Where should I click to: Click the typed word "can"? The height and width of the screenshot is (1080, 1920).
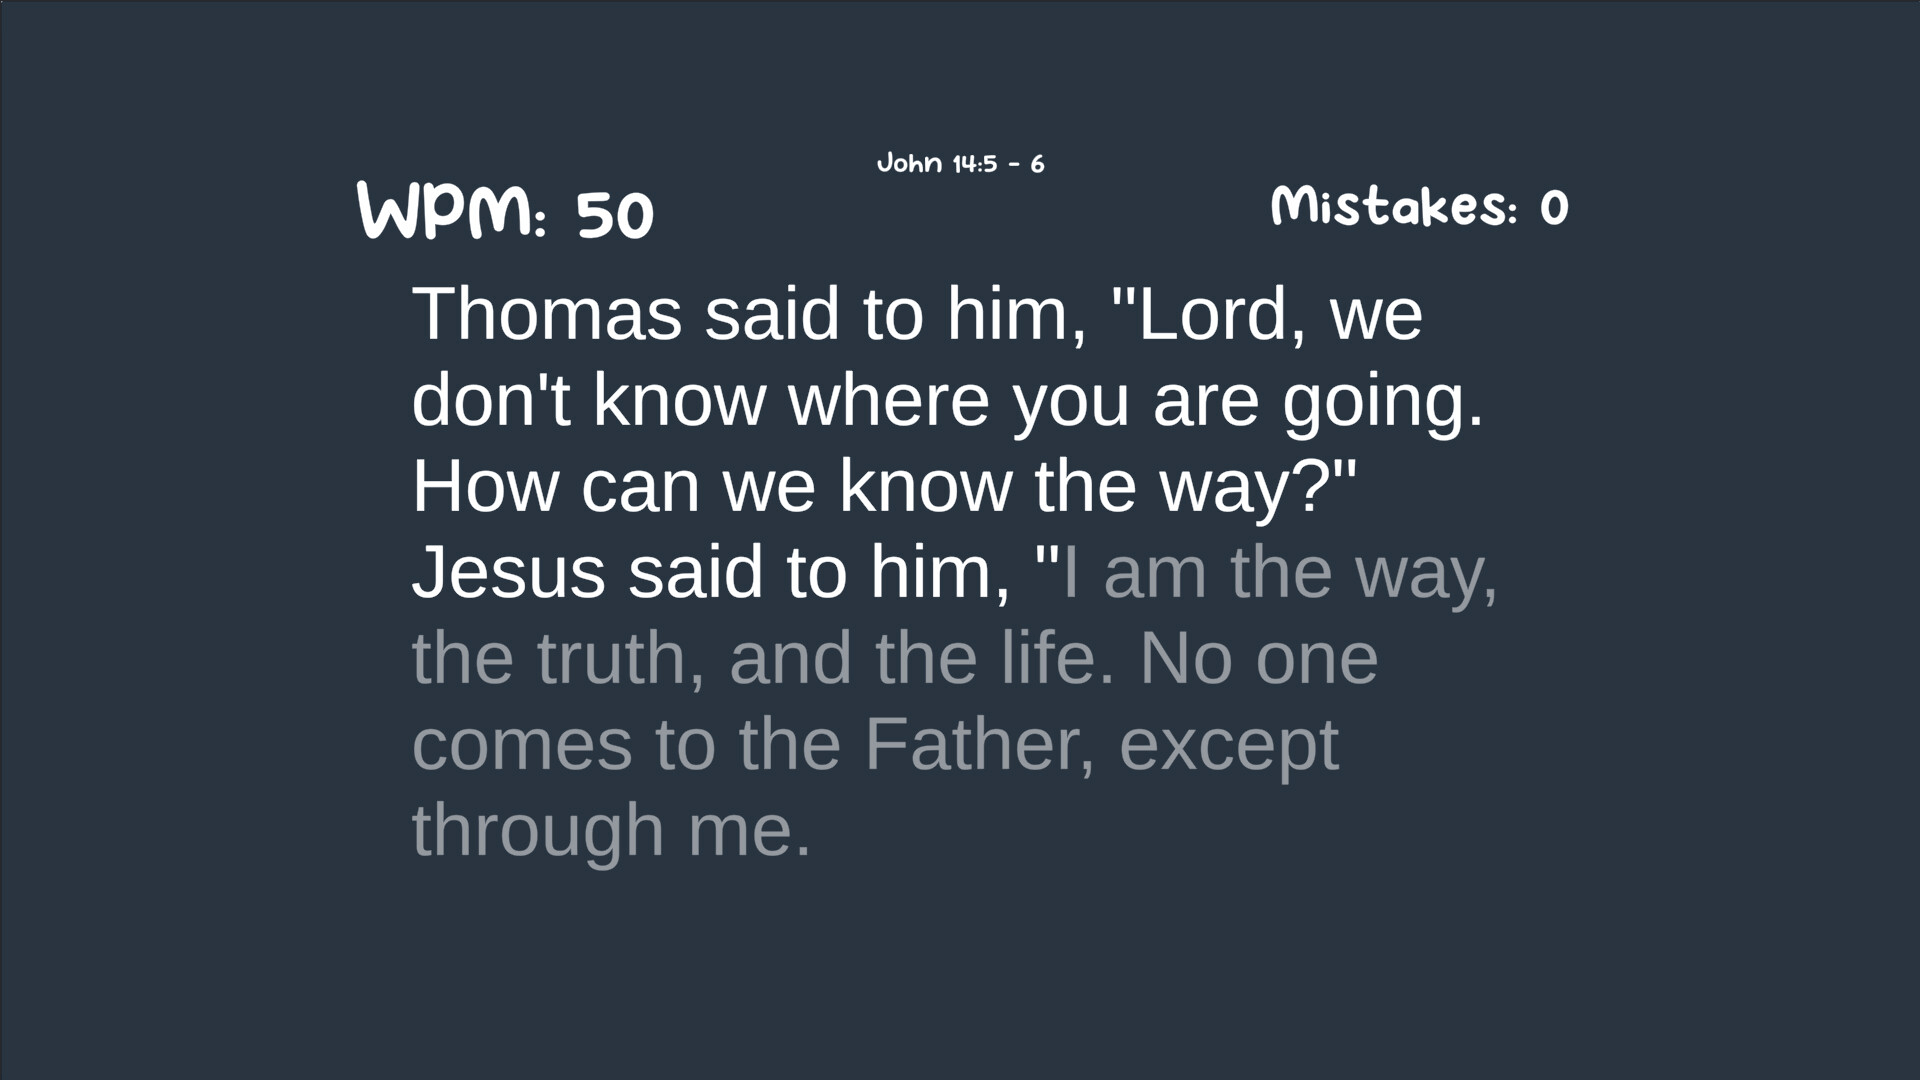640,487
